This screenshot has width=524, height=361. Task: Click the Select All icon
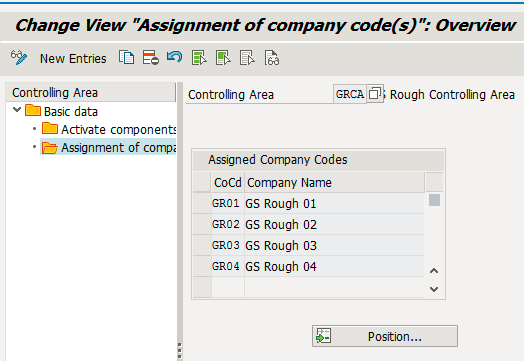[x=199, y=58]
